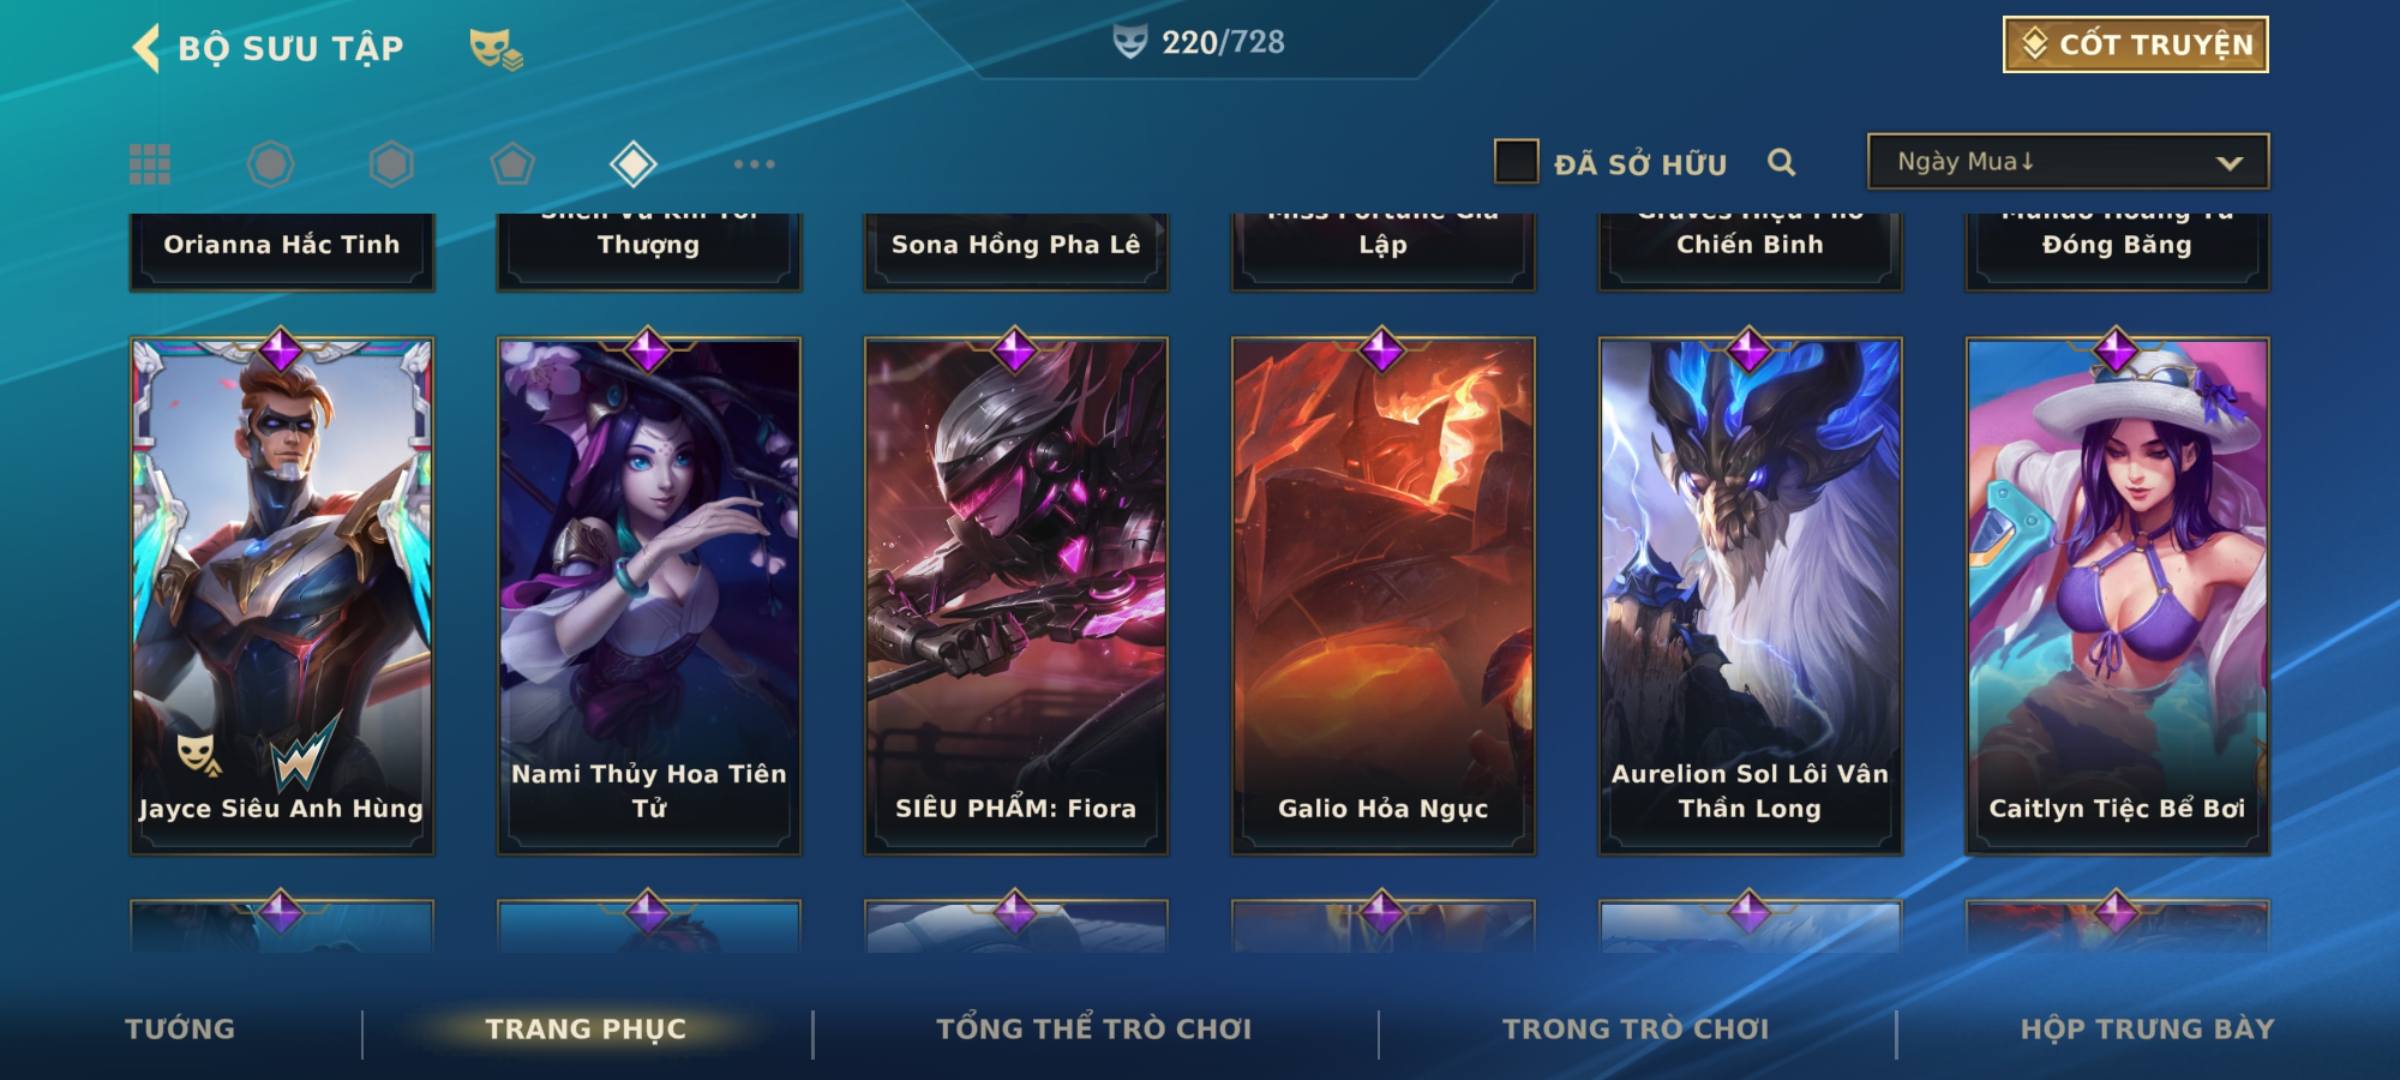Select the diamond rarity filter icon
The image size is (2400, 1080).
point(633,164)
